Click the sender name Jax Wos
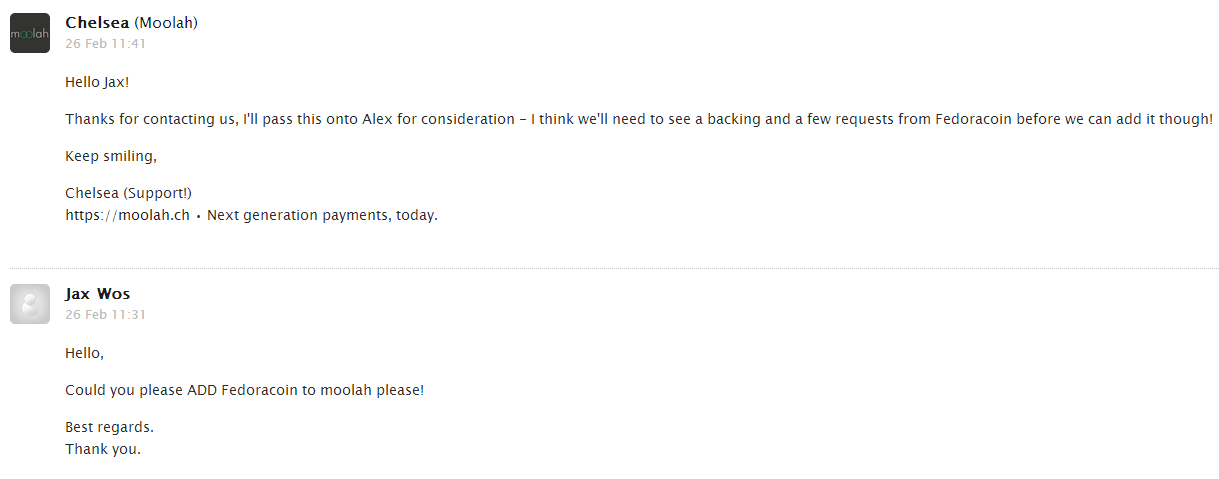 pyautogui.click(x=97, y=294)
